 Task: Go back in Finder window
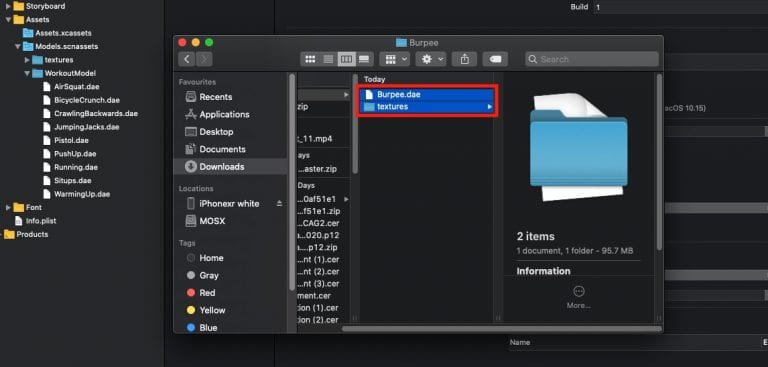coord(187,59)
